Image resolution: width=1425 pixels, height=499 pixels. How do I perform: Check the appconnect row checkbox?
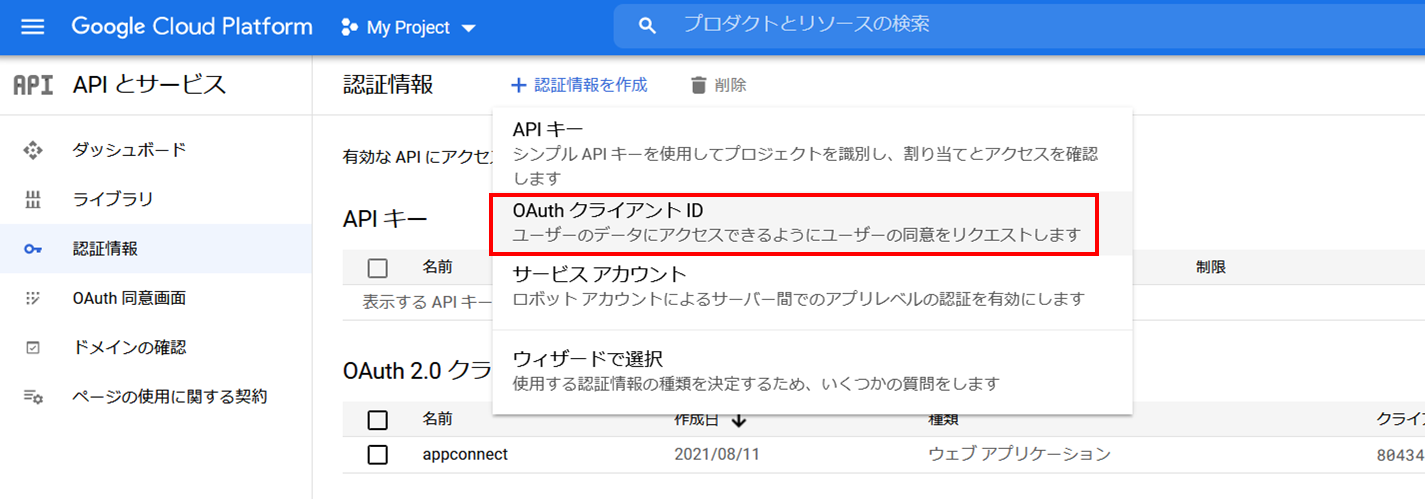coord(377,455)
